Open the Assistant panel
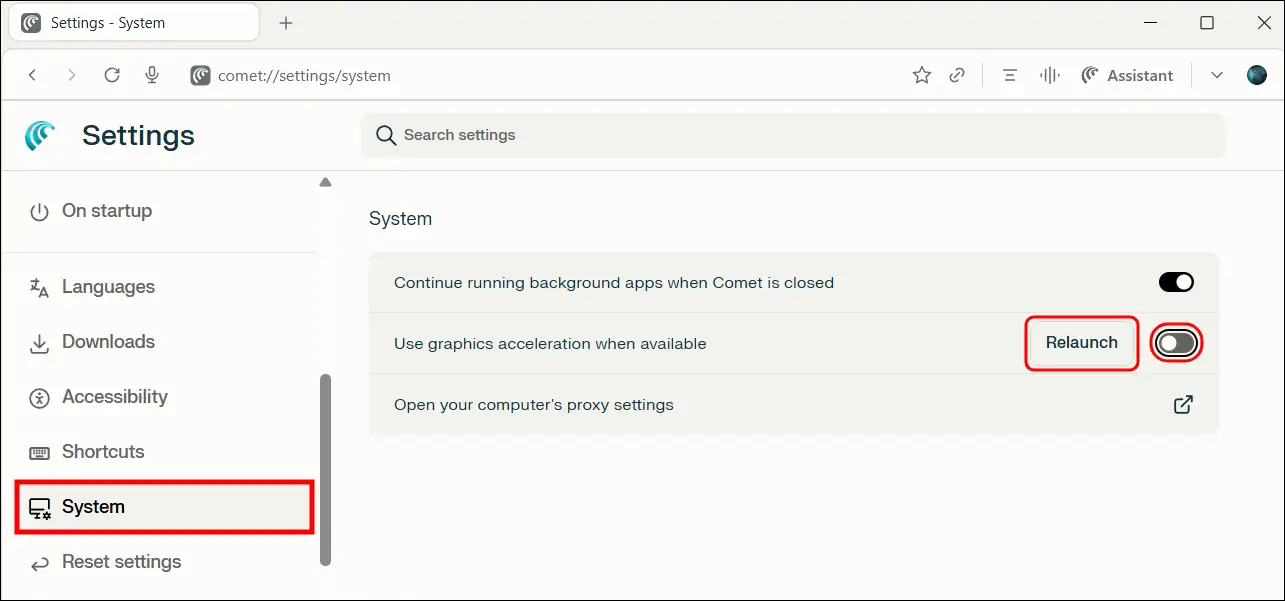Image resolution: width=1285 pixels, height=601 pixels. coord(1127,75)
